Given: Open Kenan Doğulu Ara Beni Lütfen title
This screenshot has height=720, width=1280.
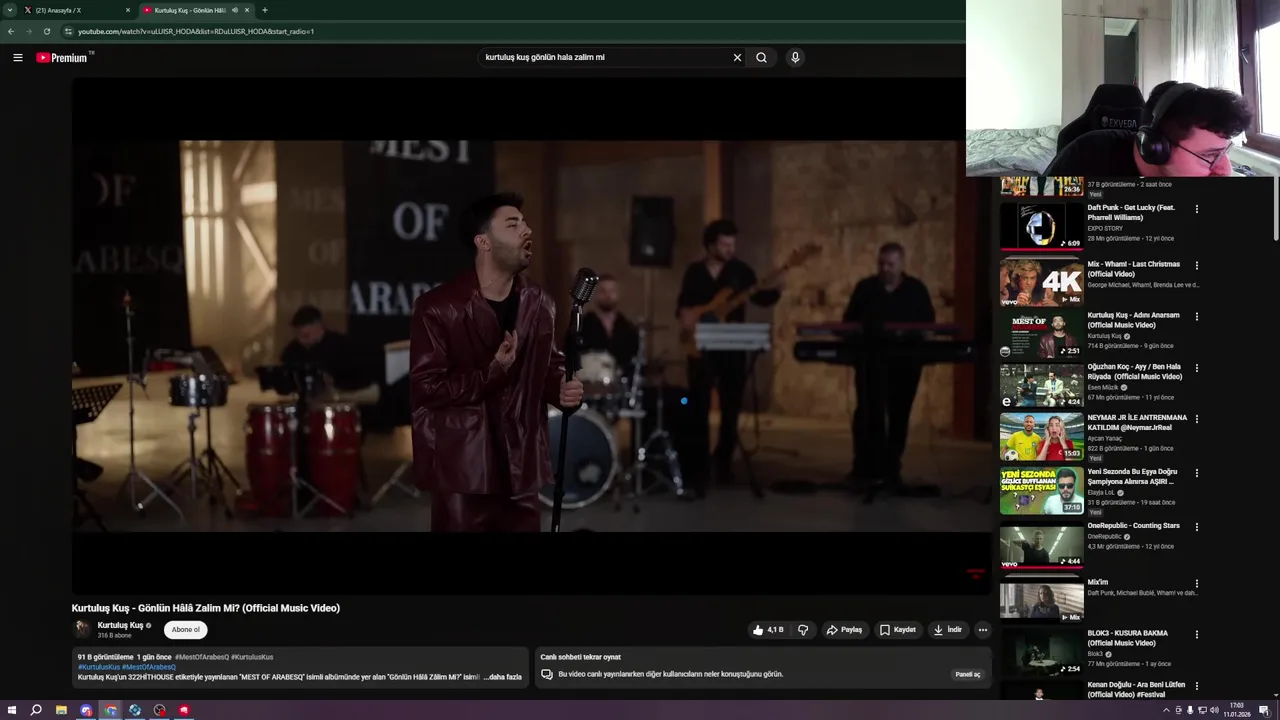Looking at the screenshot, I should [x=1137, y=689].
